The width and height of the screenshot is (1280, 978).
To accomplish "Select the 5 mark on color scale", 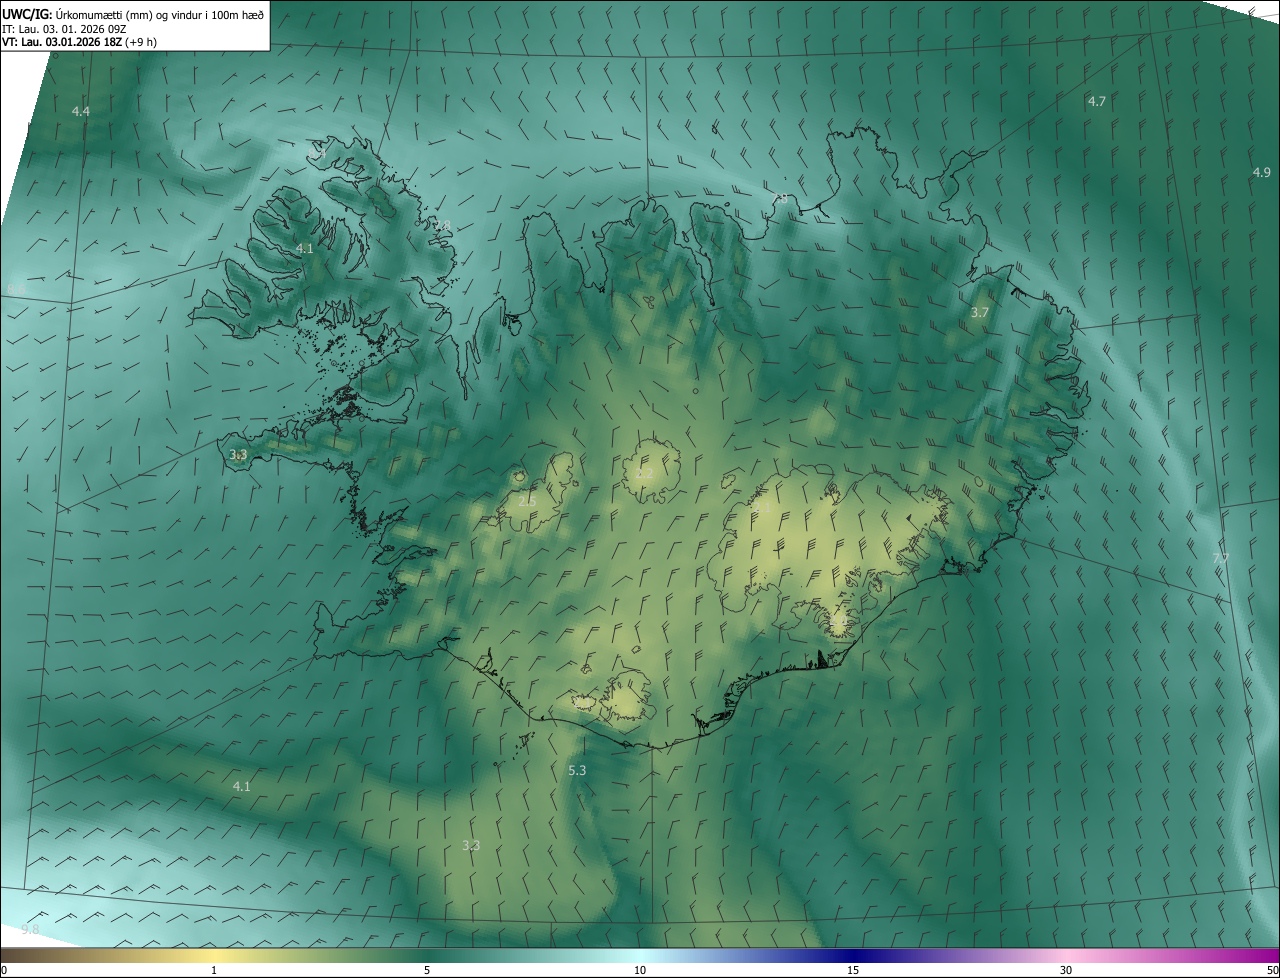I will pos(427,970).
